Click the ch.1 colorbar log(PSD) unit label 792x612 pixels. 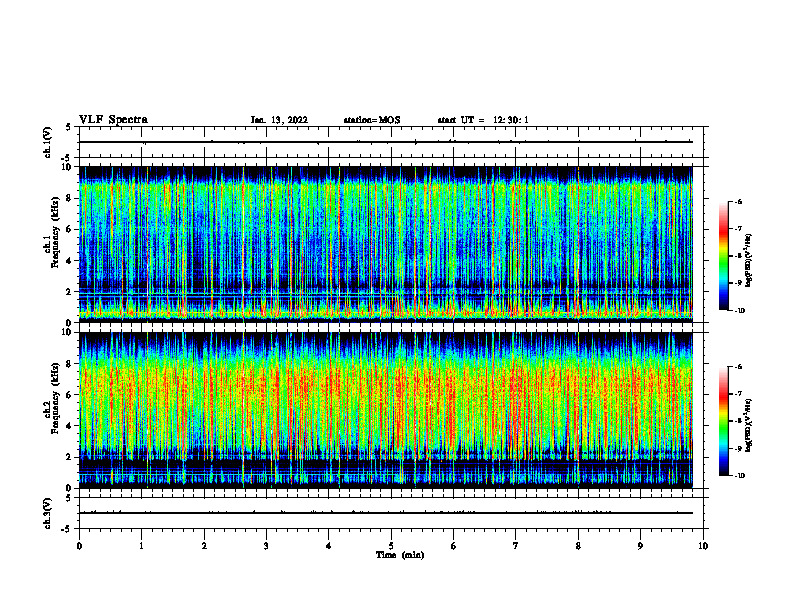coord(749,260)
